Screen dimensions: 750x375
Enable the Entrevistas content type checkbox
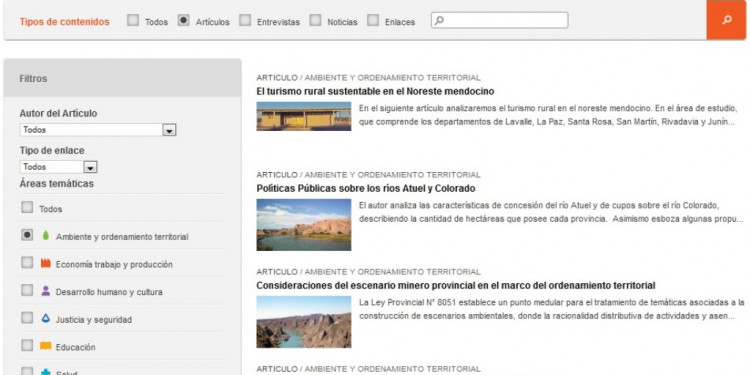coord(245,20)
